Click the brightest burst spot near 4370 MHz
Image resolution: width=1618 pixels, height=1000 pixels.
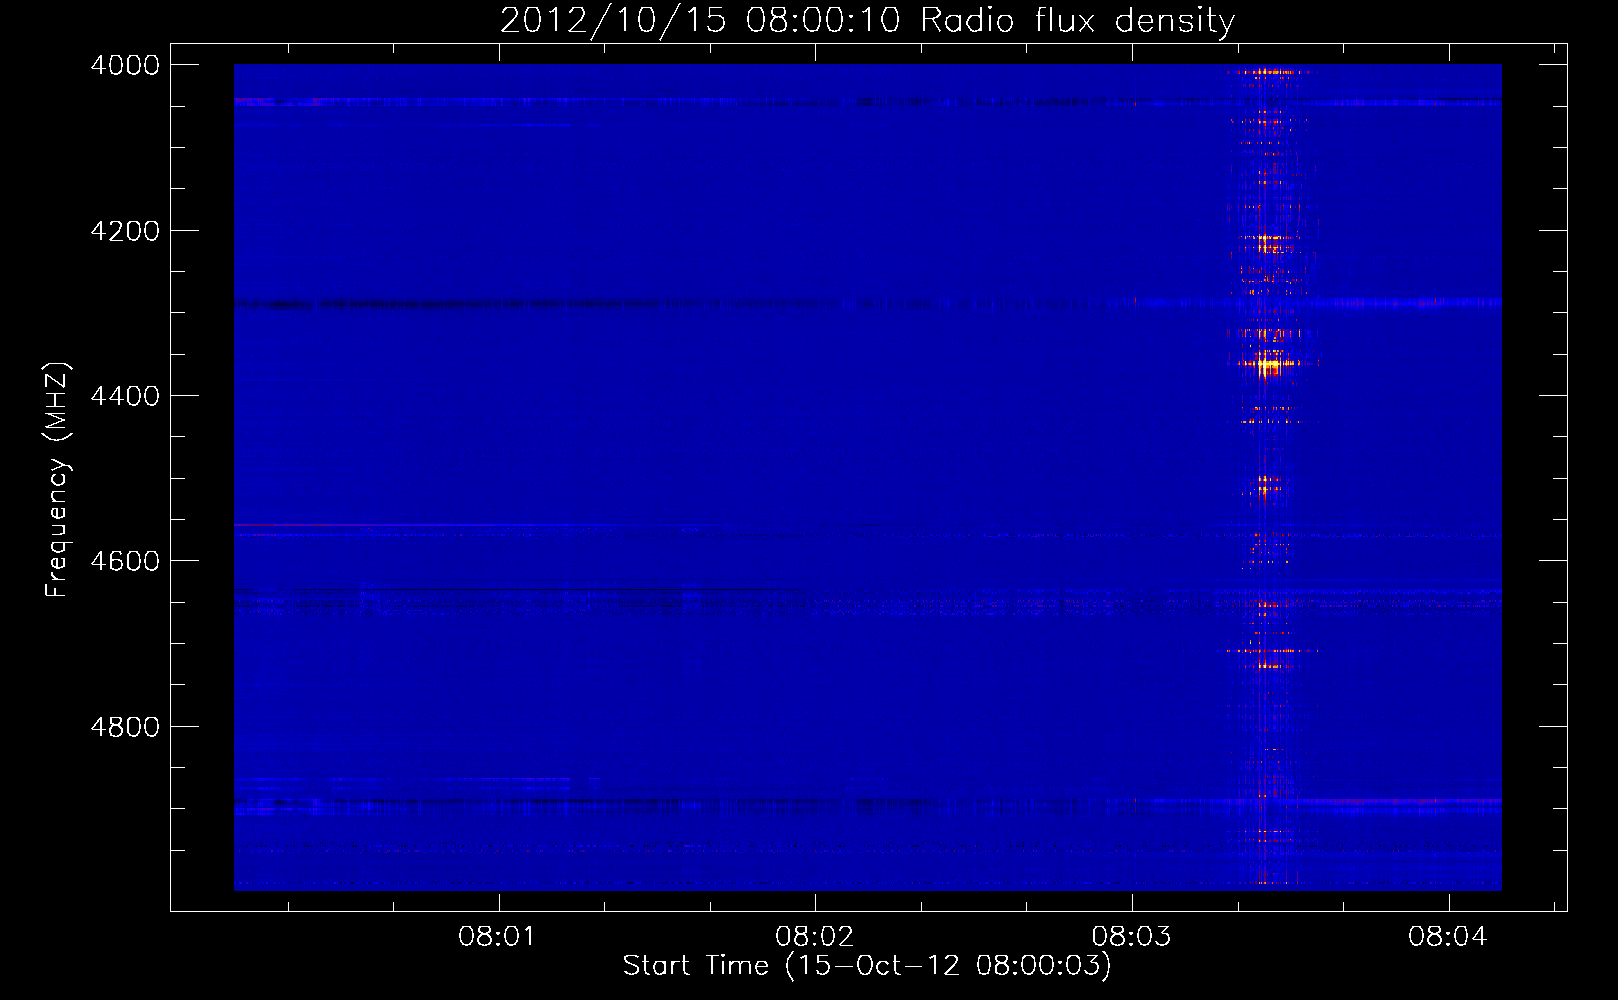1268,366
